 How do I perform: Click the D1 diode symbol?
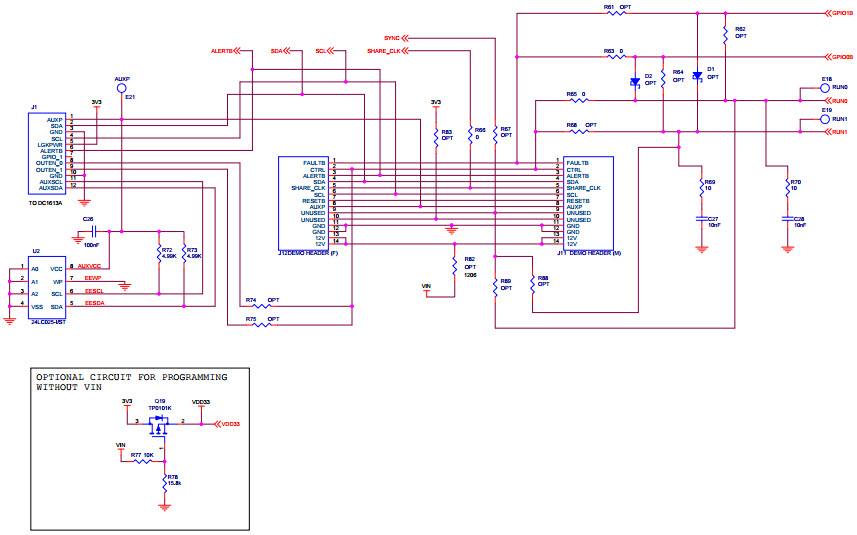coord(697,75)
